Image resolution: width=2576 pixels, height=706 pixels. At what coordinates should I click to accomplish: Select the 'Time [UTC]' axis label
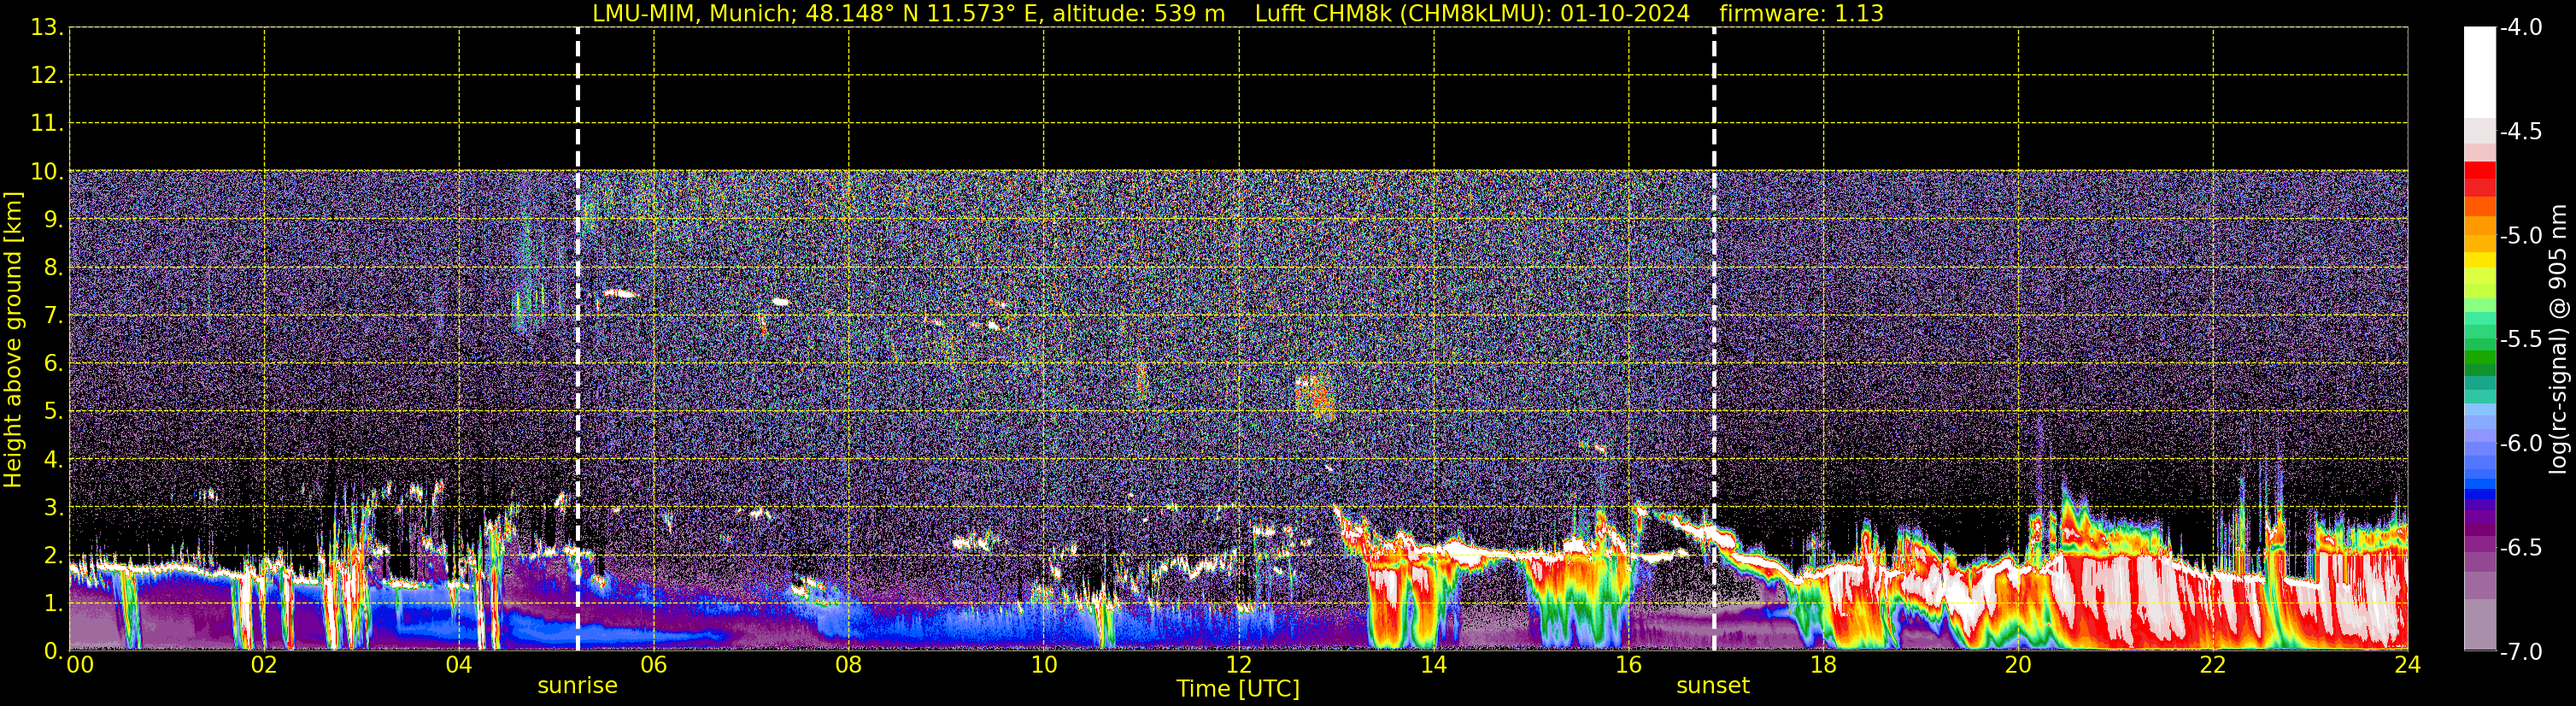click(1238, 689)
